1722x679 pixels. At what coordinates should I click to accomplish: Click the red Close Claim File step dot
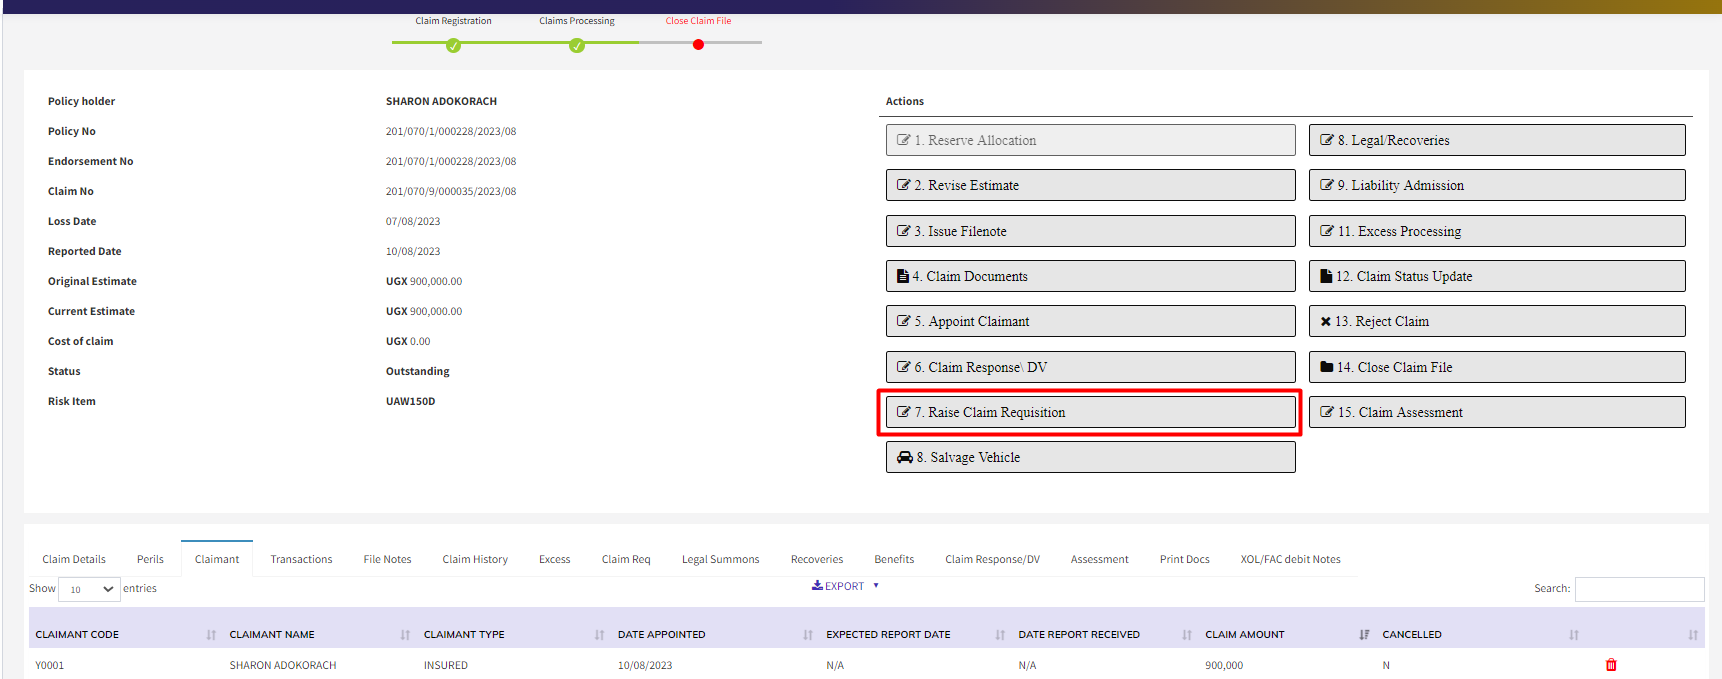tap(698, 44)
